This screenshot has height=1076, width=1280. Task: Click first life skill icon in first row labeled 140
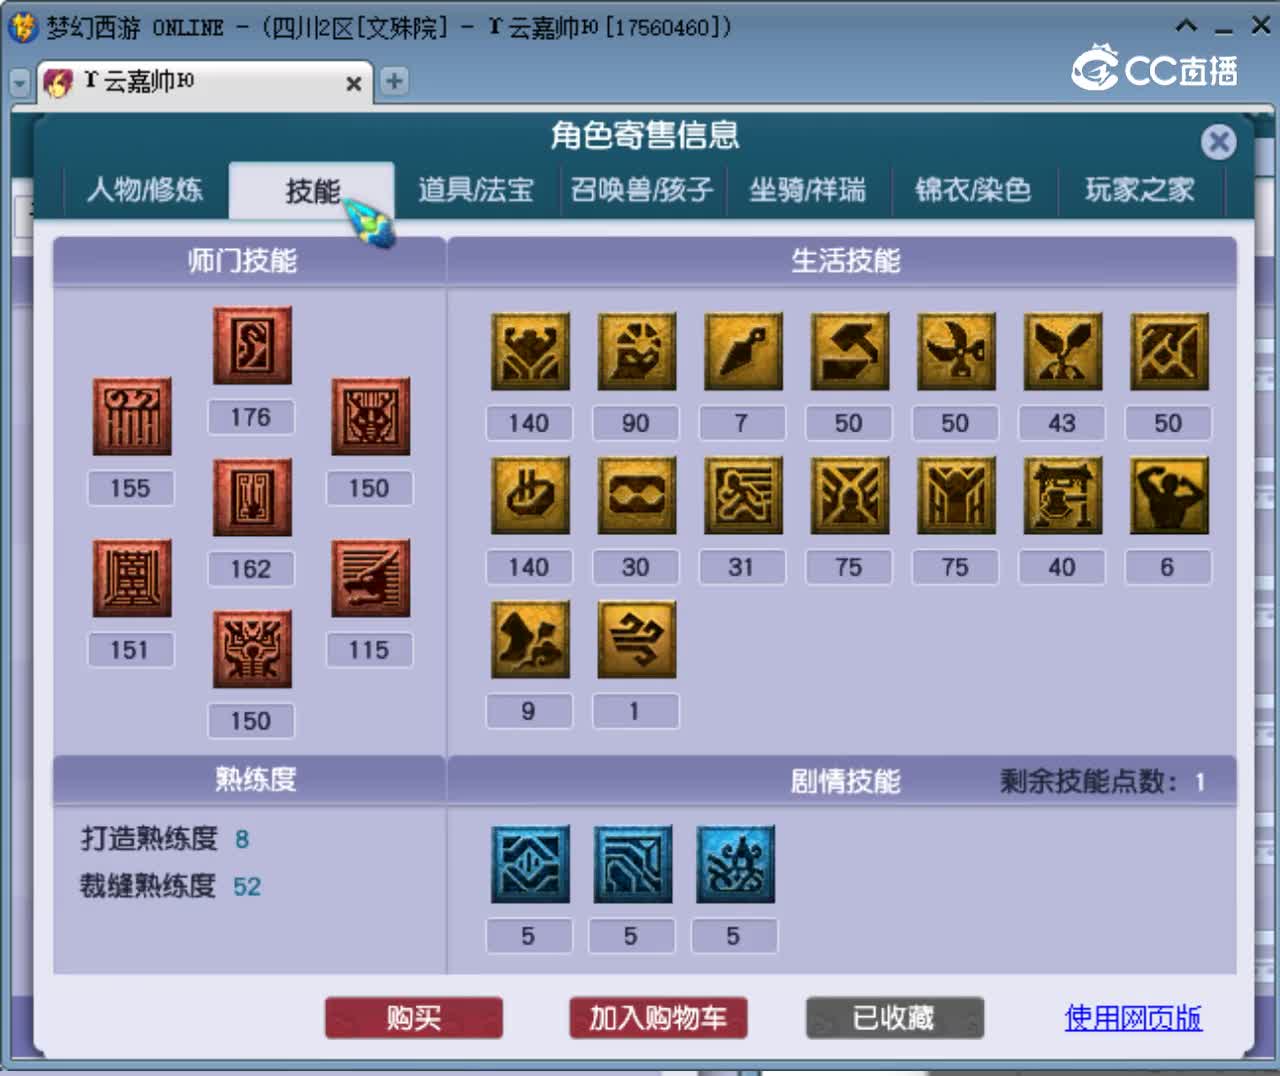[x=530, y=351]
